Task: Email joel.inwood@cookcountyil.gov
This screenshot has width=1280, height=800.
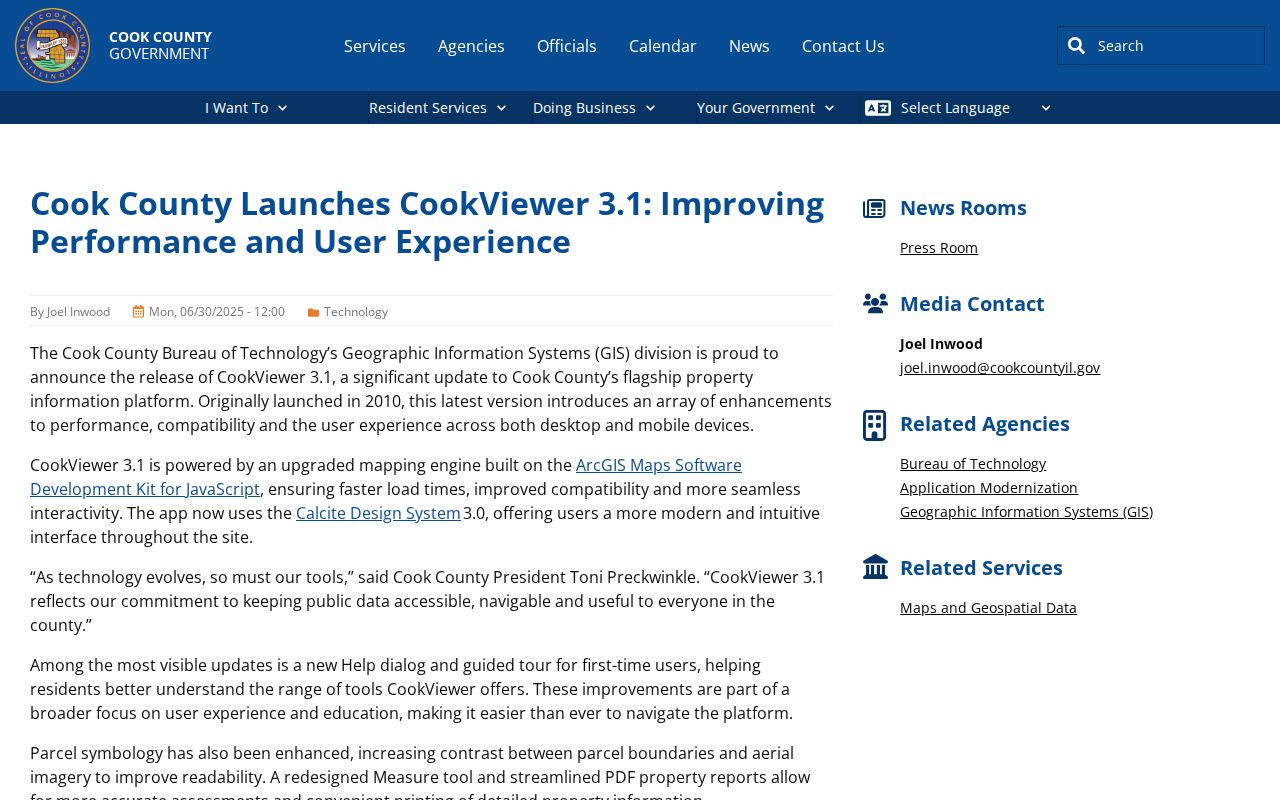Action: (1000, 368)
